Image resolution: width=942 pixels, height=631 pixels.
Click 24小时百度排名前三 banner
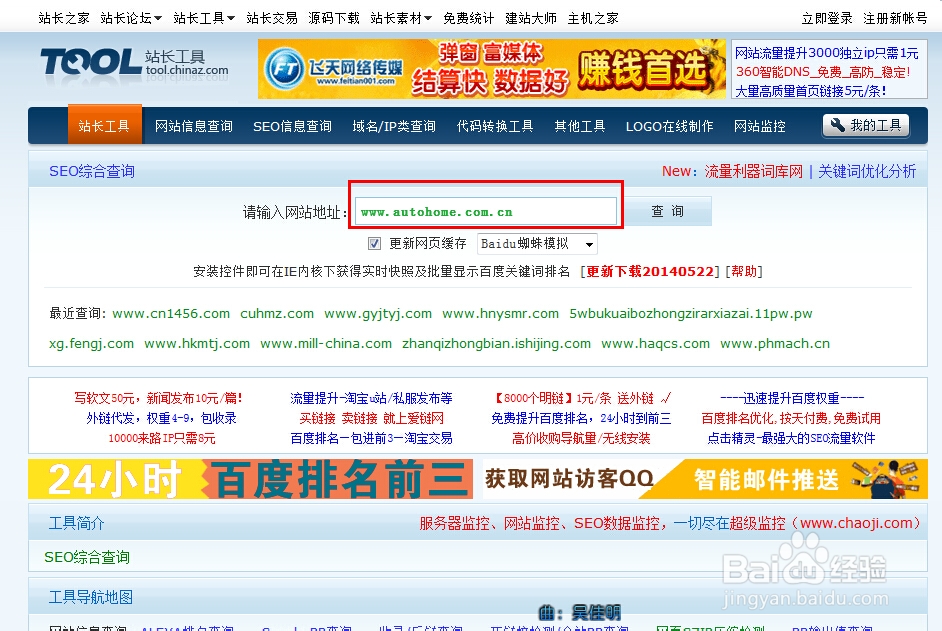click(x=251, y=479)
